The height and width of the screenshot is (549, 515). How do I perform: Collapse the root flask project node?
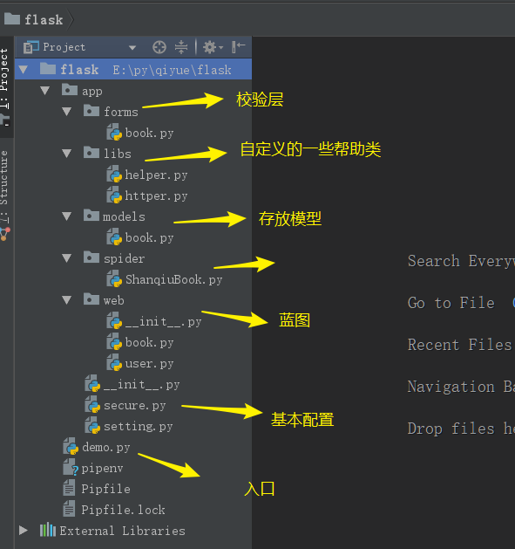pyautogui.click(x=23, y=69)
